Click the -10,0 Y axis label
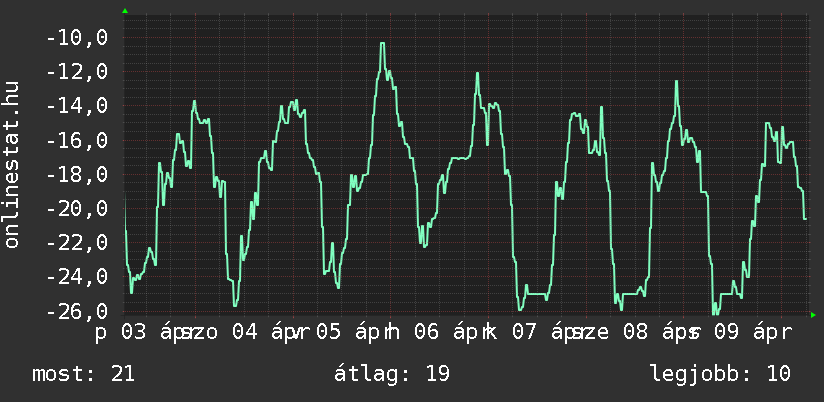824x402 pixels. point(77,38)
